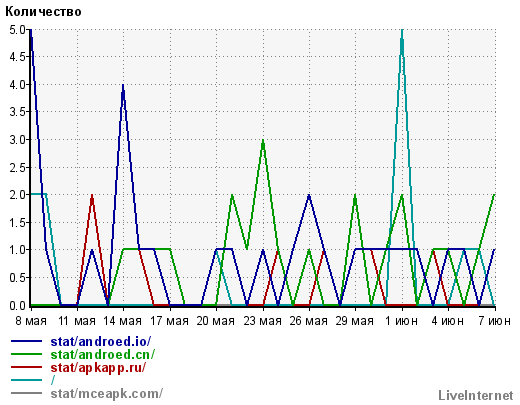The height and width of the screenshot is (405, 520).
Task: Click the 5.0 y-axis label
Action: click(x=17, y=30)
